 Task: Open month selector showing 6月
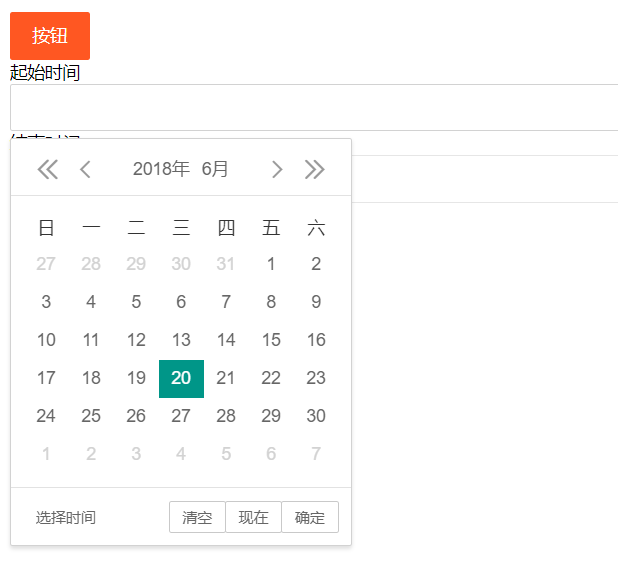coord(214,170)
